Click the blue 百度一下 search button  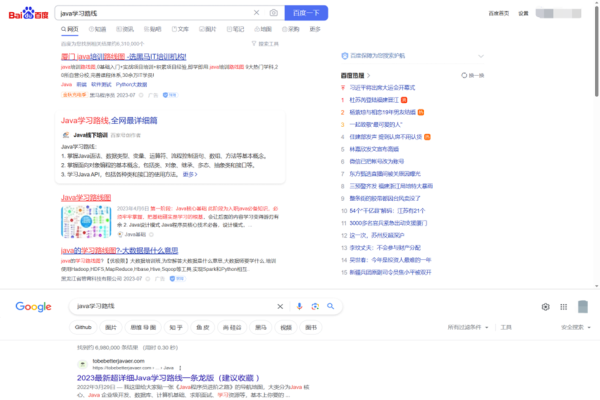pyautogui.click(x=306, y=13)
